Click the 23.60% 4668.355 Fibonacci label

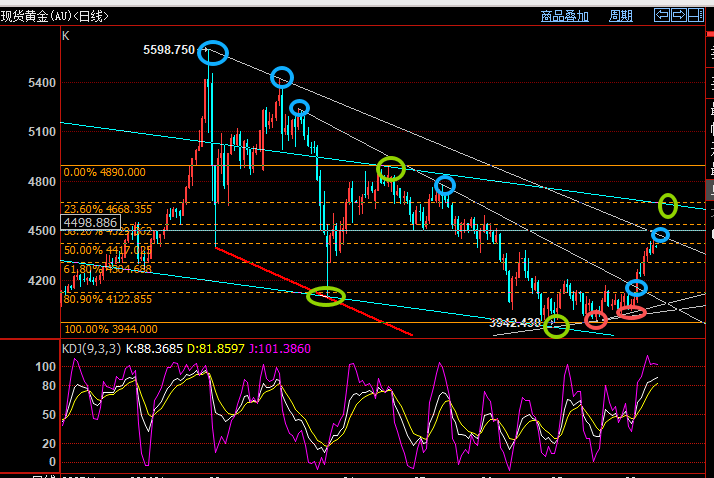point(107,209)
